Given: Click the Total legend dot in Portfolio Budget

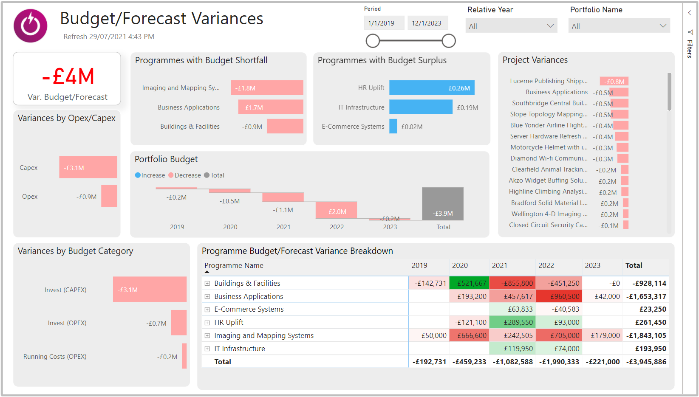Looking at the screenshot, I should click(x=206, y=176).
